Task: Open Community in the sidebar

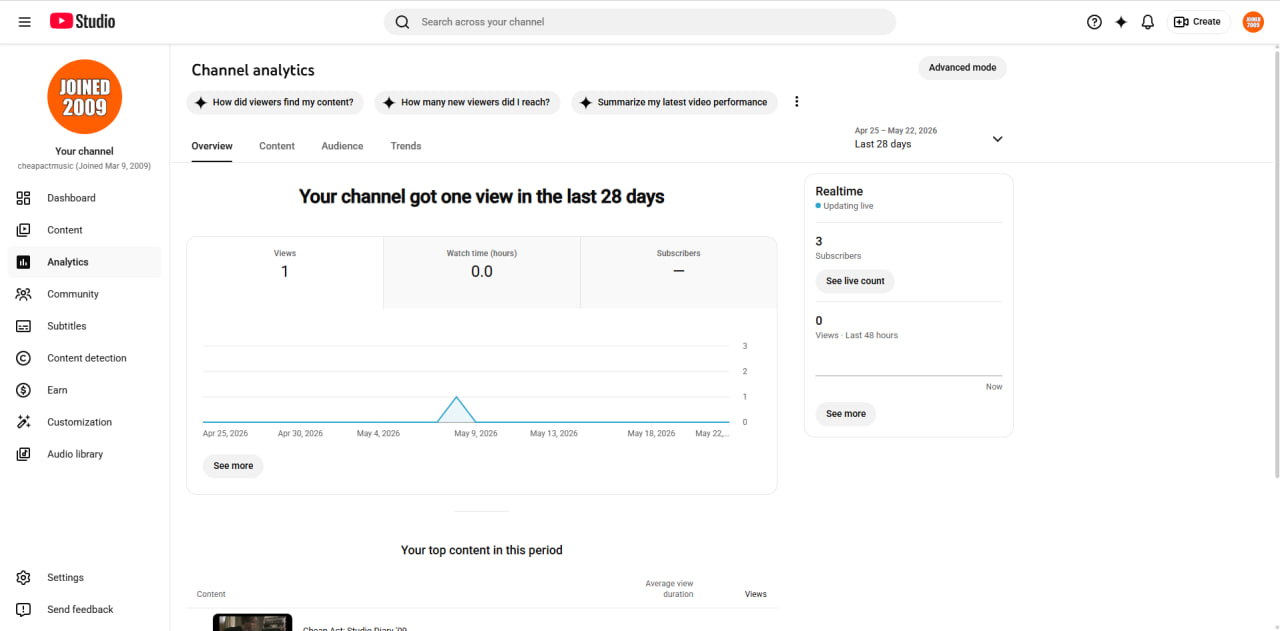Action: (85, 294)
